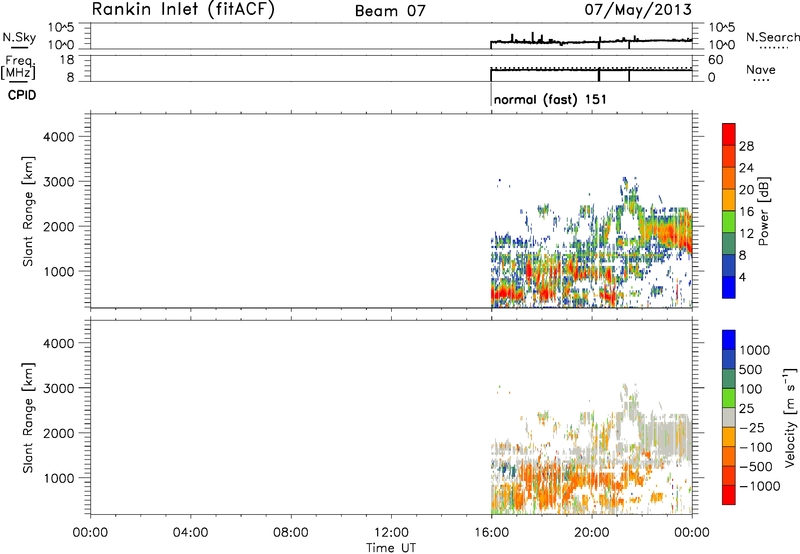This screenshot has width=800, height=554.
Task: Click the gray -25 to 25 Velocity segment
Action: (x=729, y=417)
